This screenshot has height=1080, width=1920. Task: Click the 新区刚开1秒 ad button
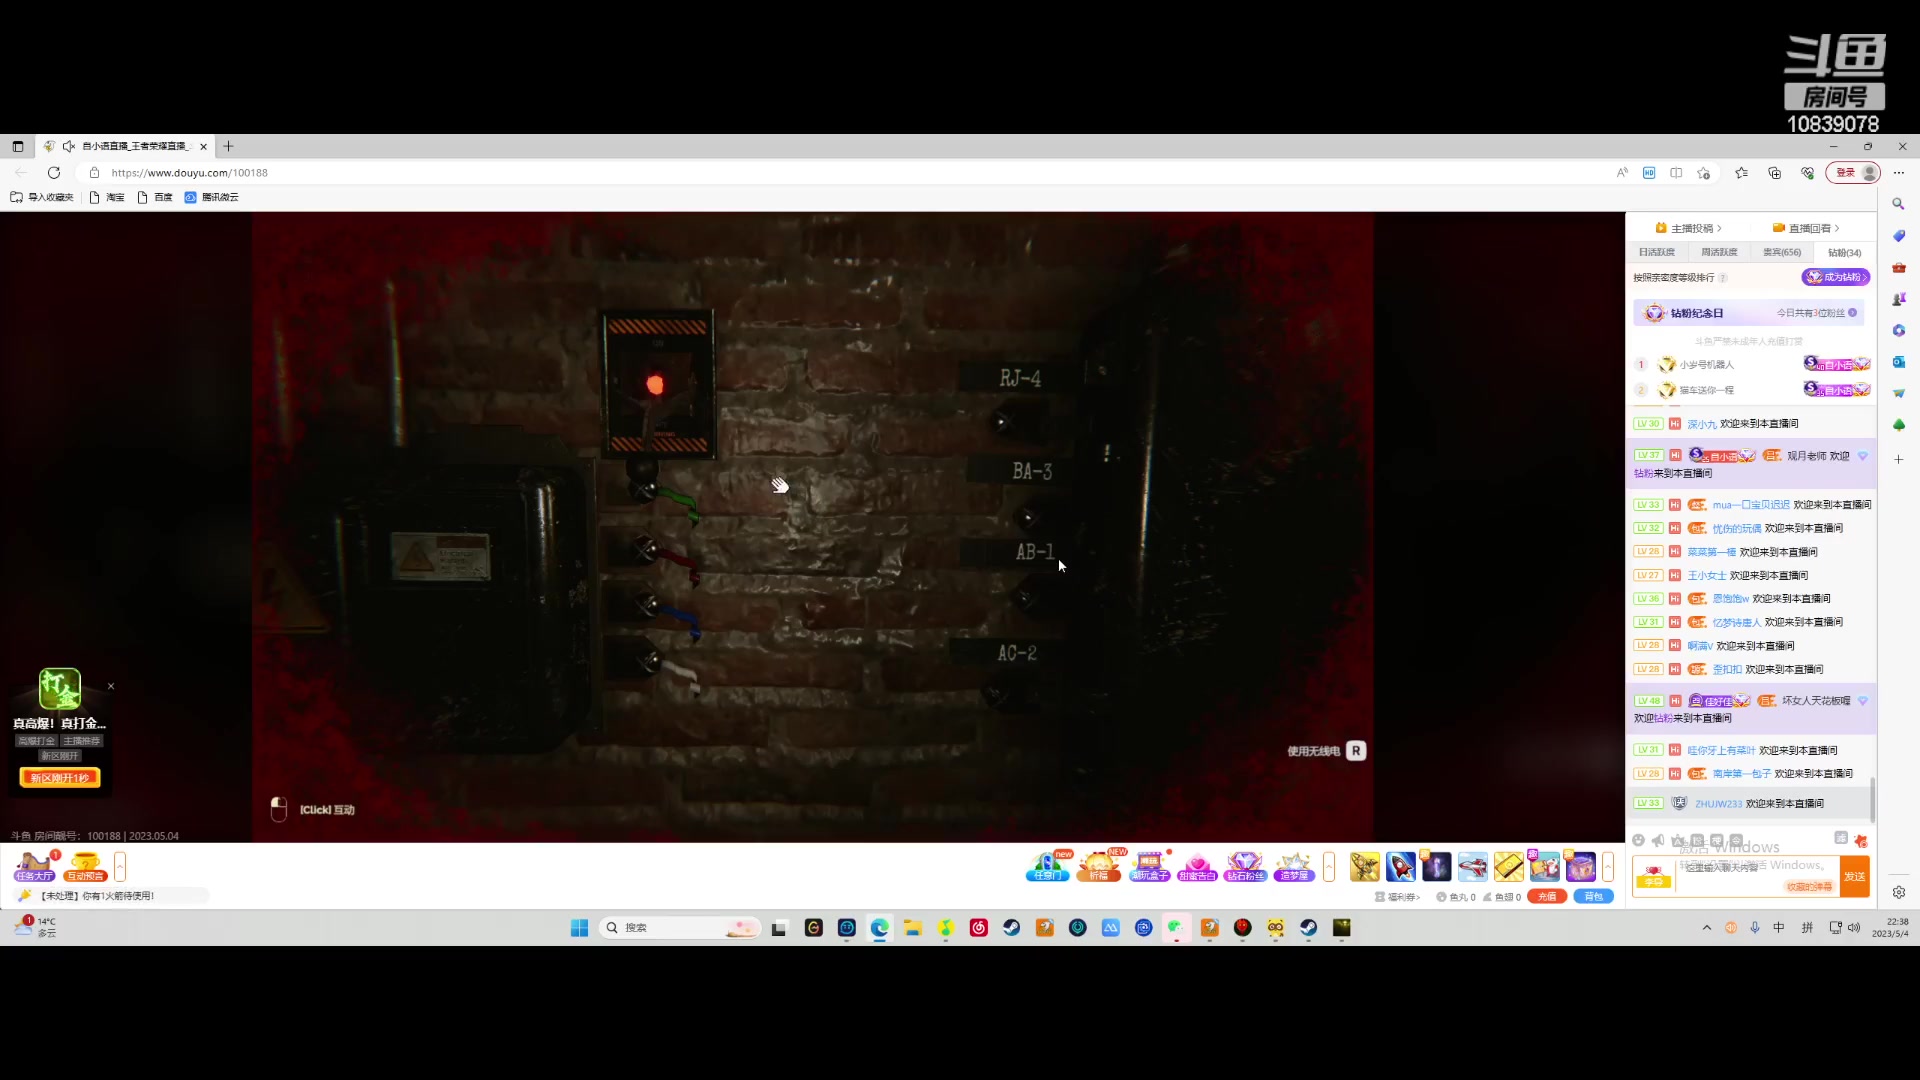[x=60, y=778]
